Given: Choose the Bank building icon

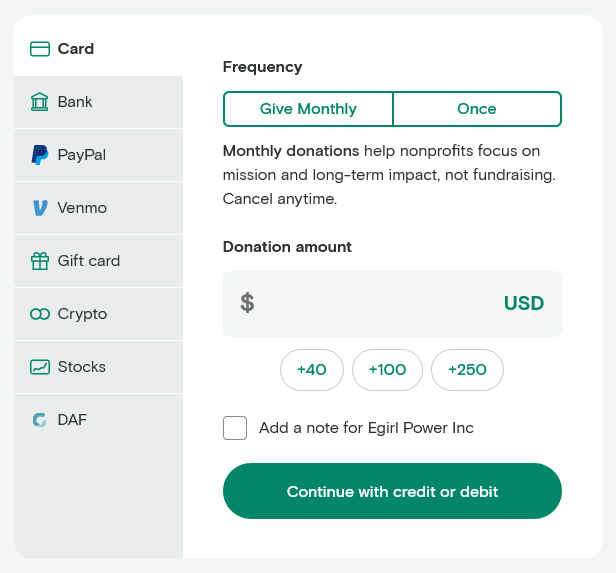Looking at the screenshot, I should coord(40,102).
